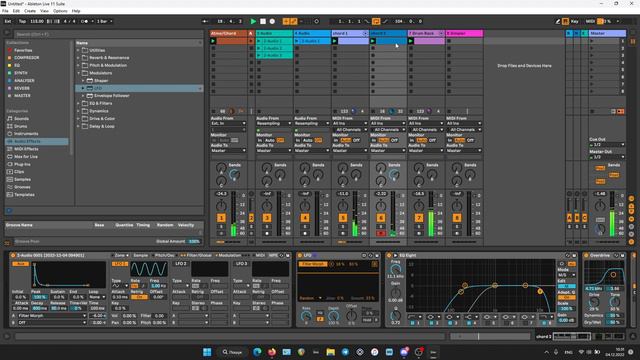Expand the Delay & Loop folder
Screen dimensions: 640x360
78,127
